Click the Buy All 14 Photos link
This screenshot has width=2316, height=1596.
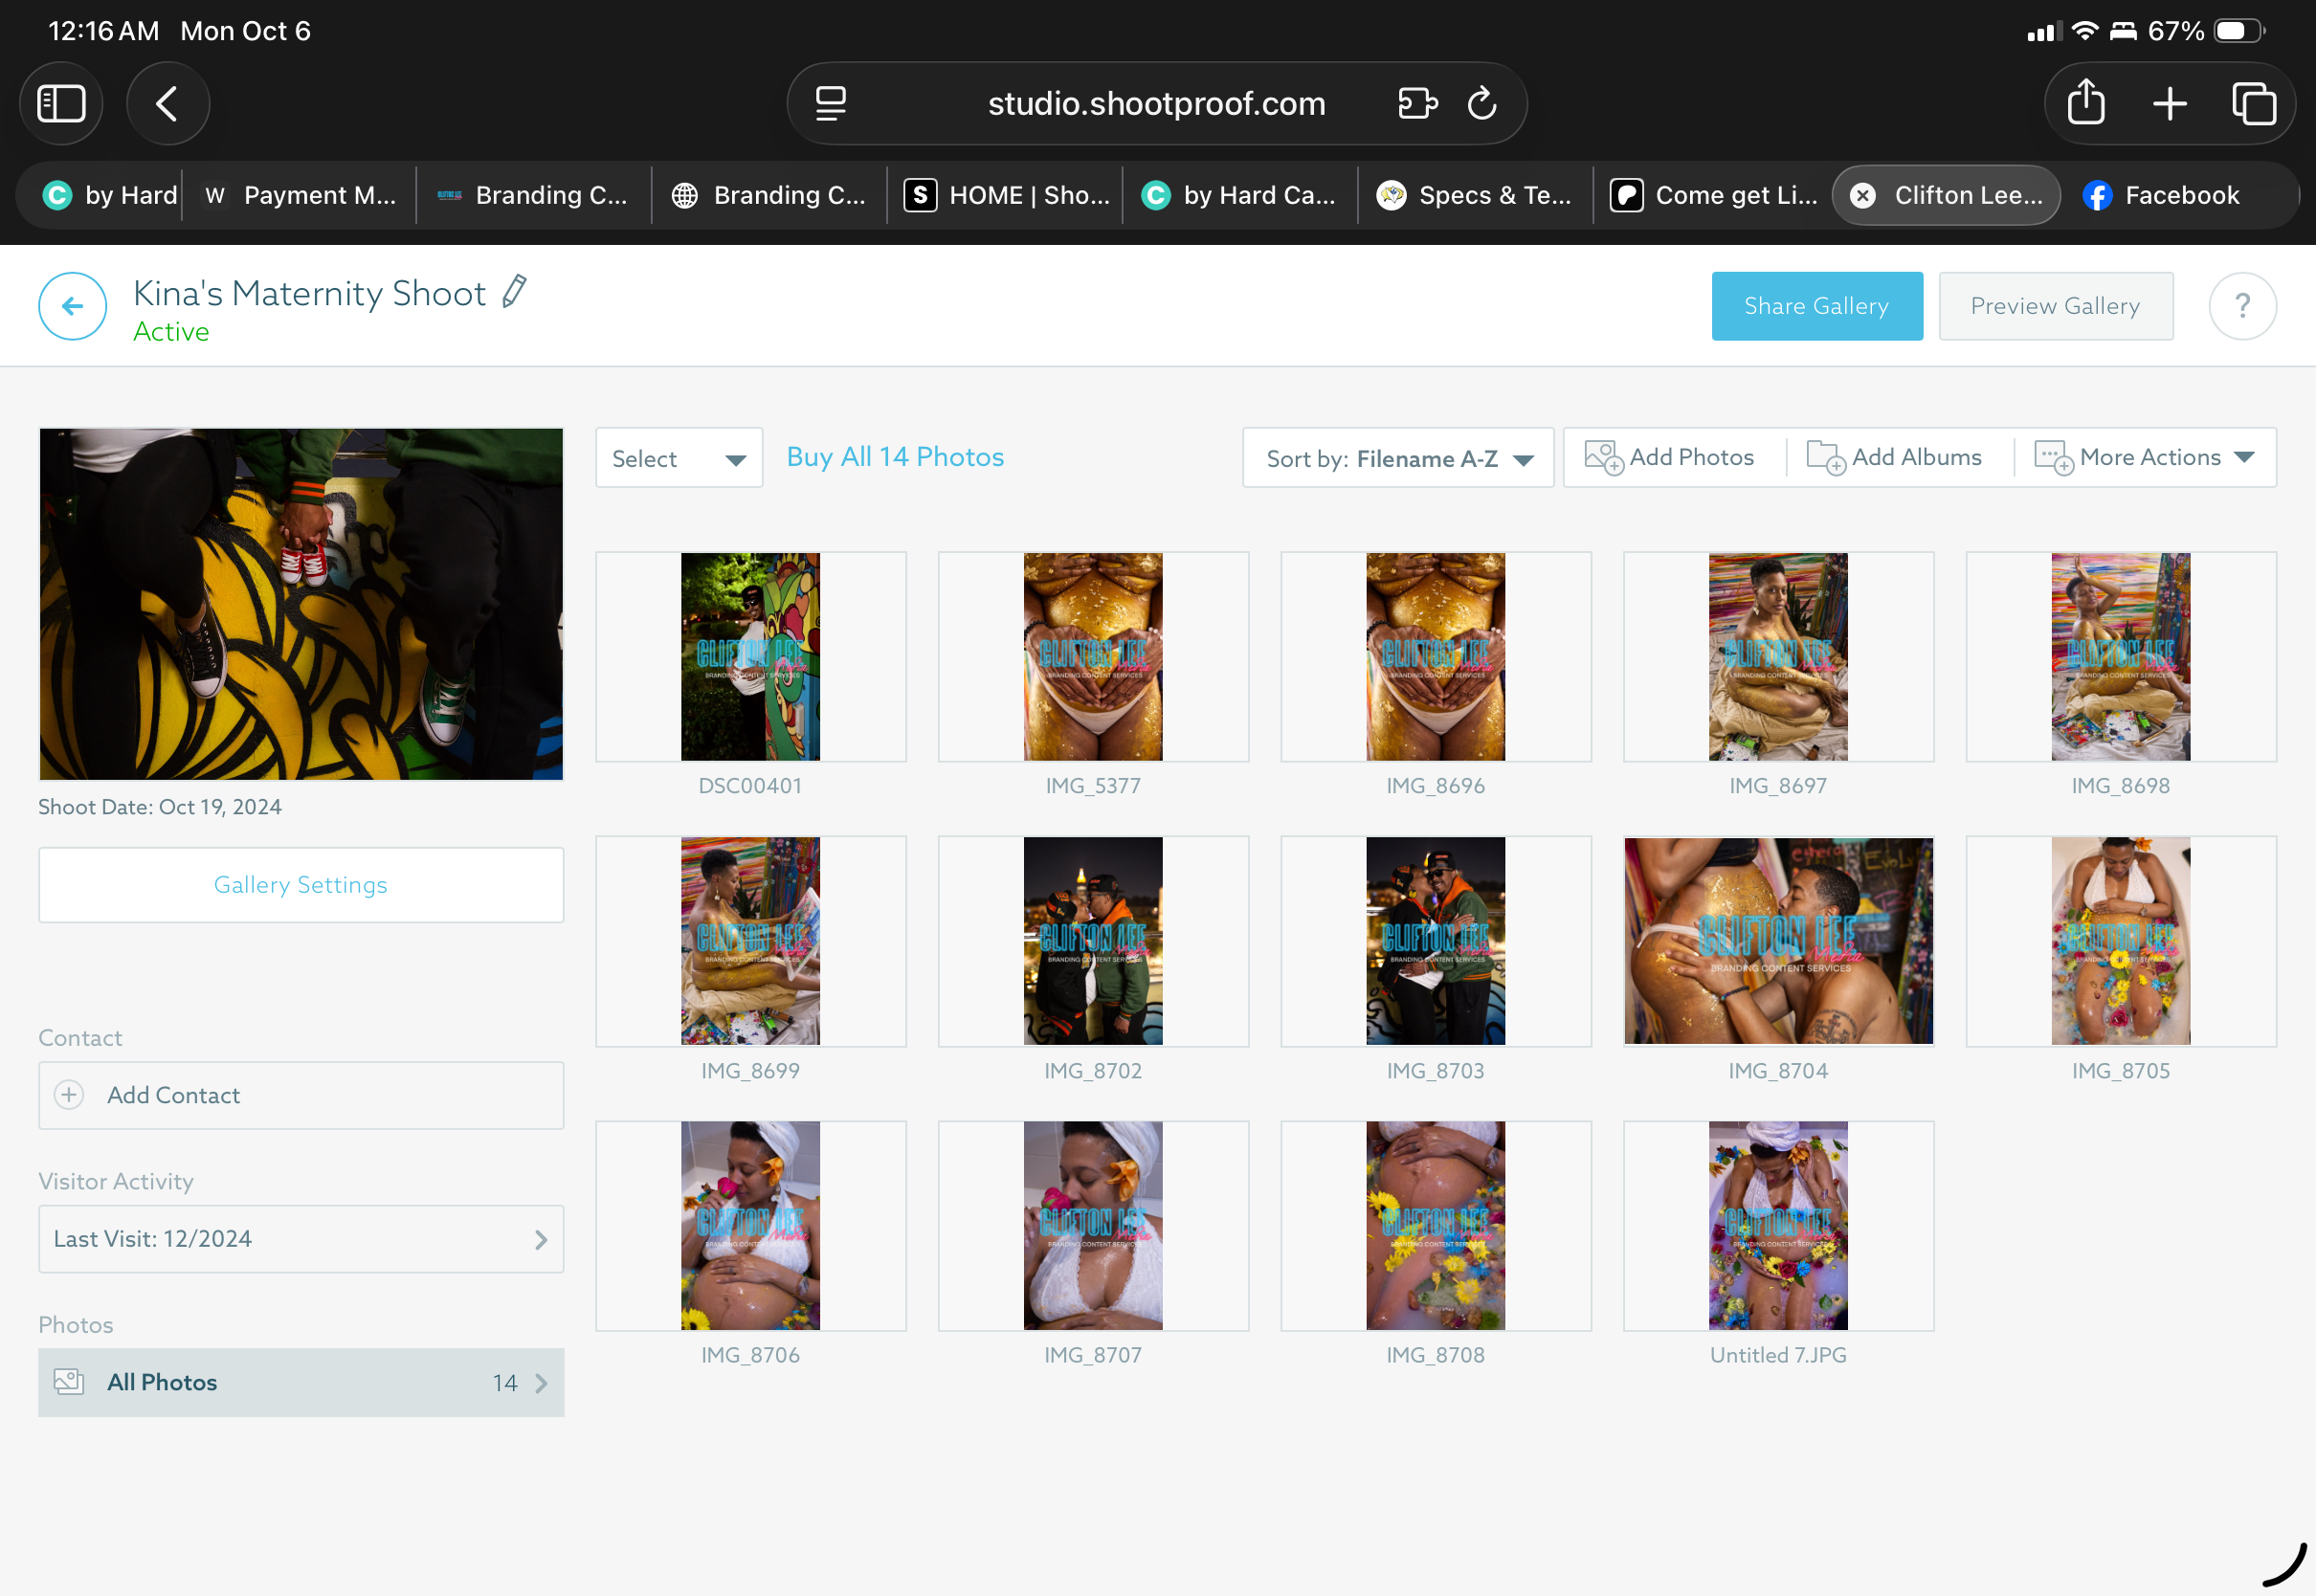point(894,457)
